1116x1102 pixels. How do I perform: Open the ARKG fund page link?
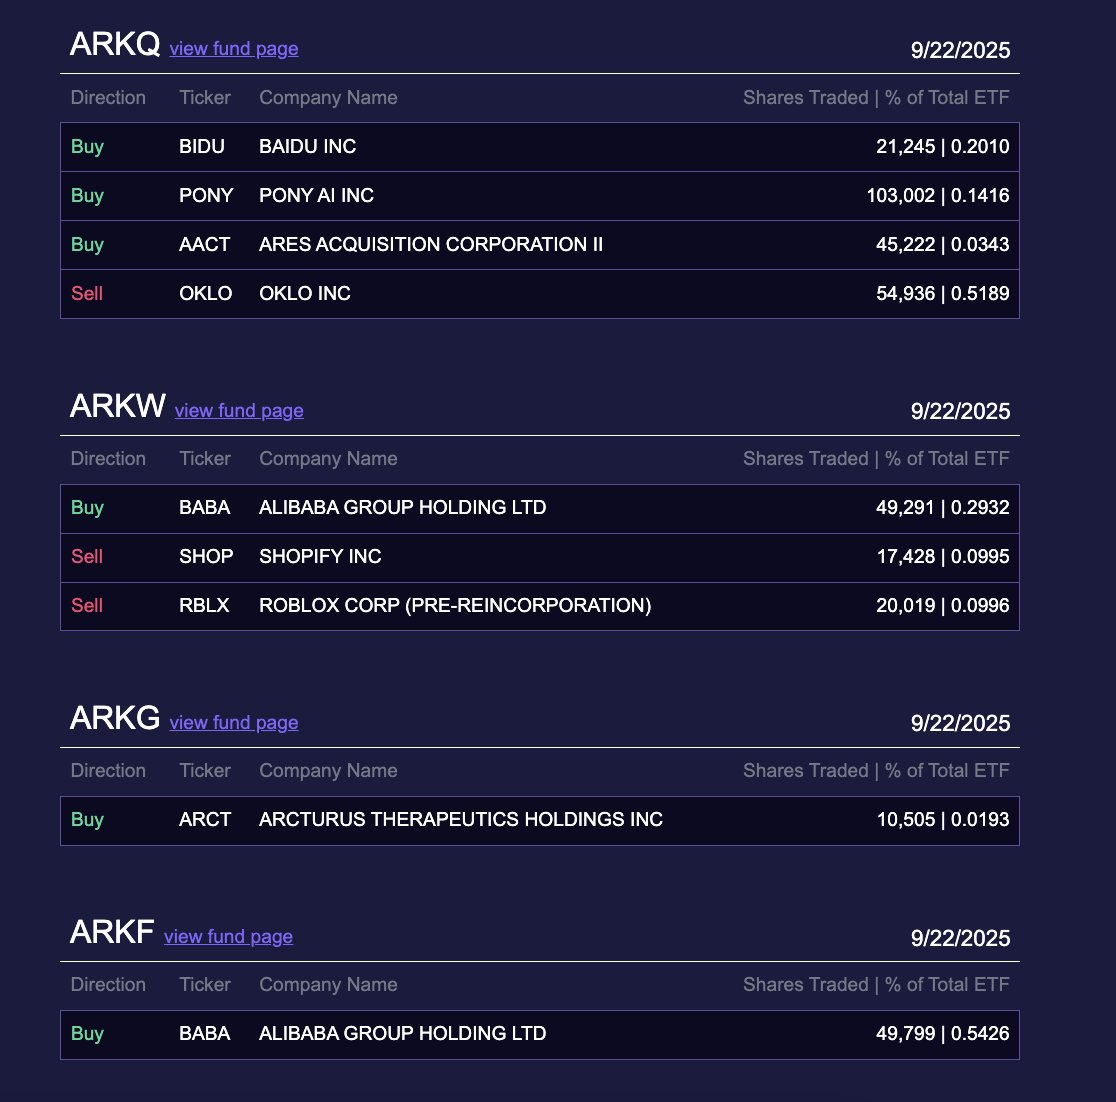click(233, 722)
